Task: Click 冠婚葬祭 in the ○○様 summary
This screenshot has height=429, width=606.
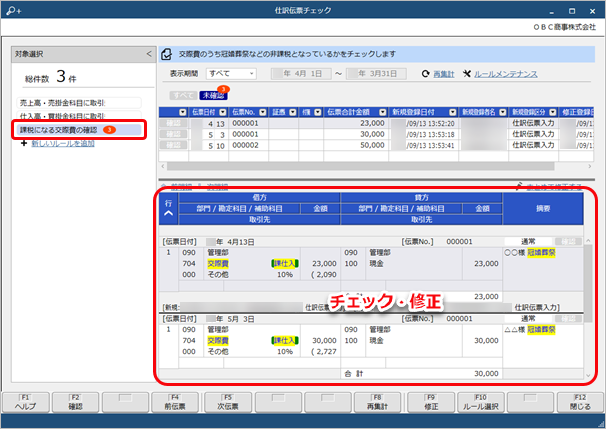Action: tap(541, 253)
